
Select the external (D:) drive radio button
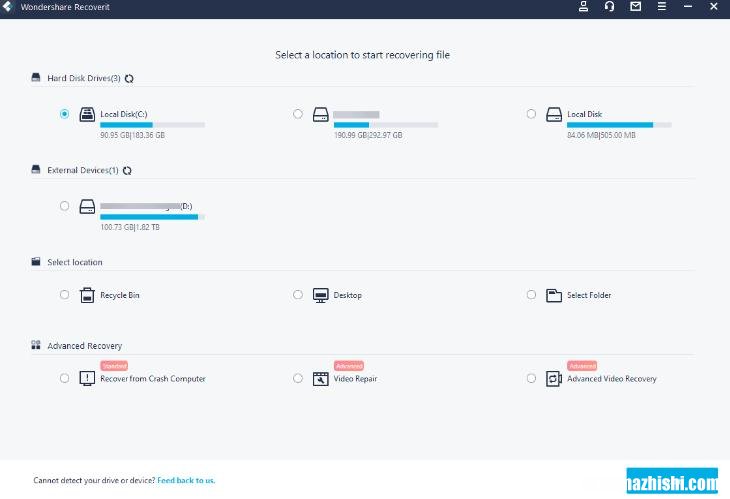coord(64,206)
